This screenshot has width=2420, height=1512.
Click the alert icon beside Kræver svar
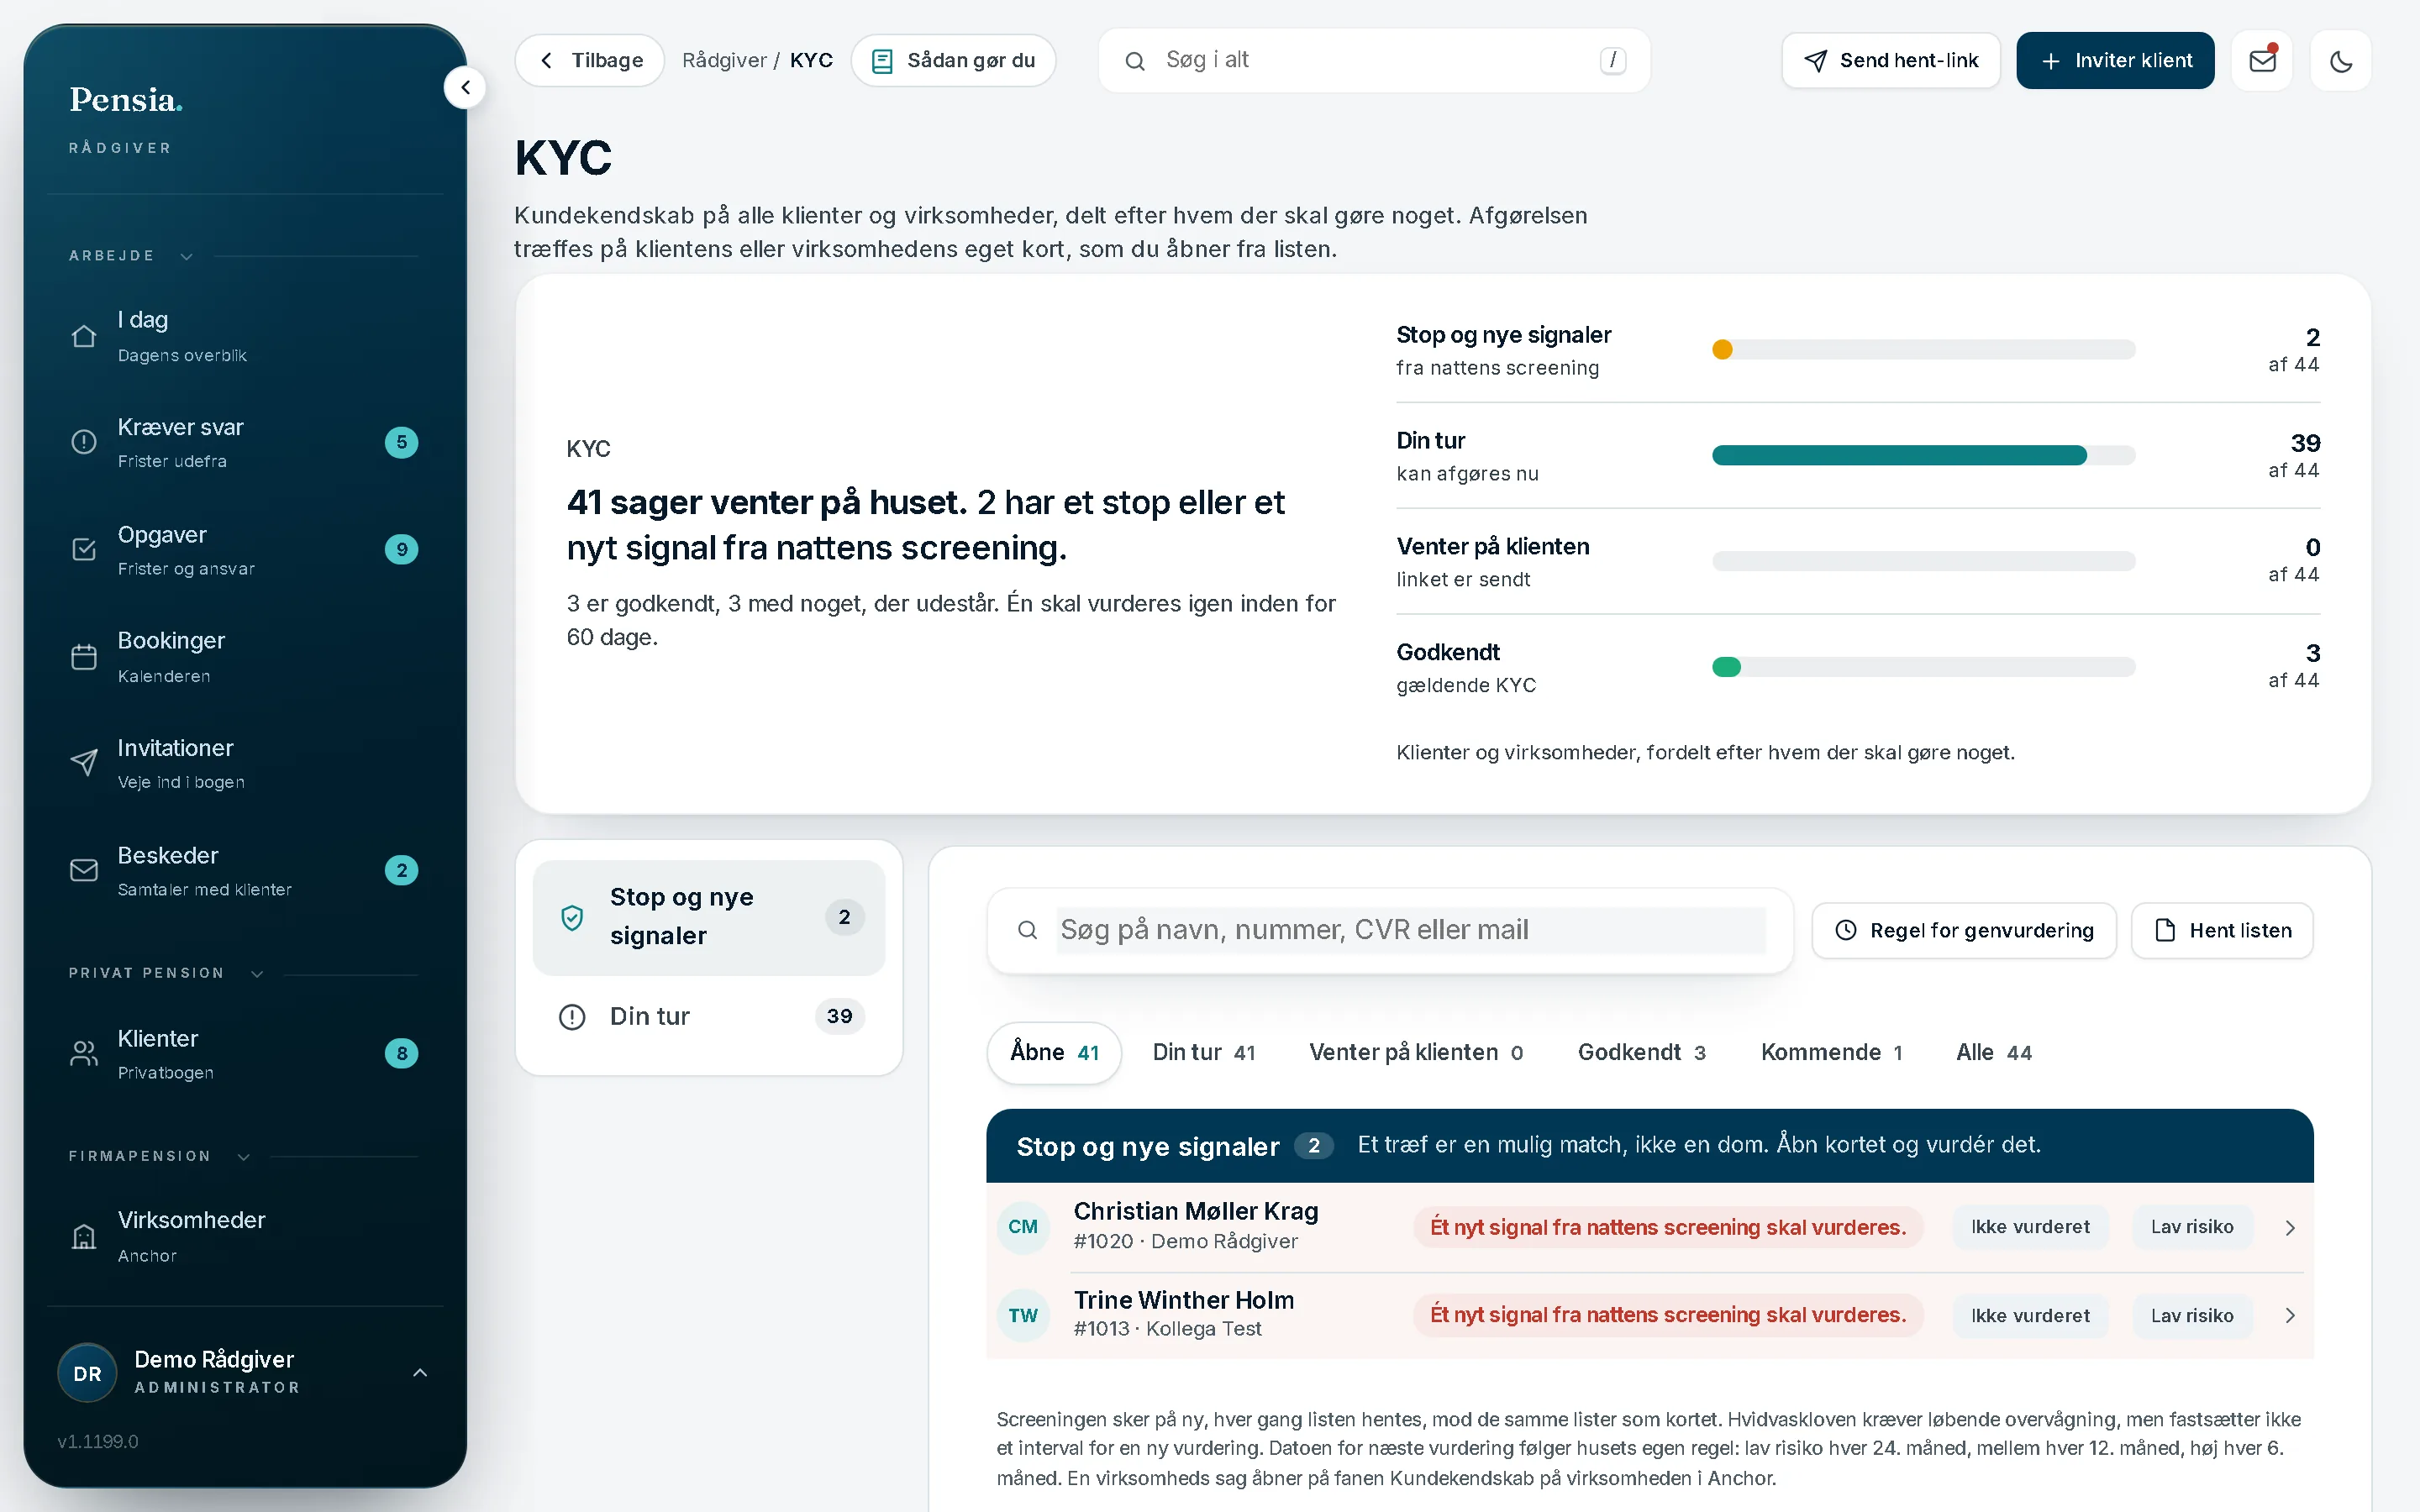pos(84,442)
